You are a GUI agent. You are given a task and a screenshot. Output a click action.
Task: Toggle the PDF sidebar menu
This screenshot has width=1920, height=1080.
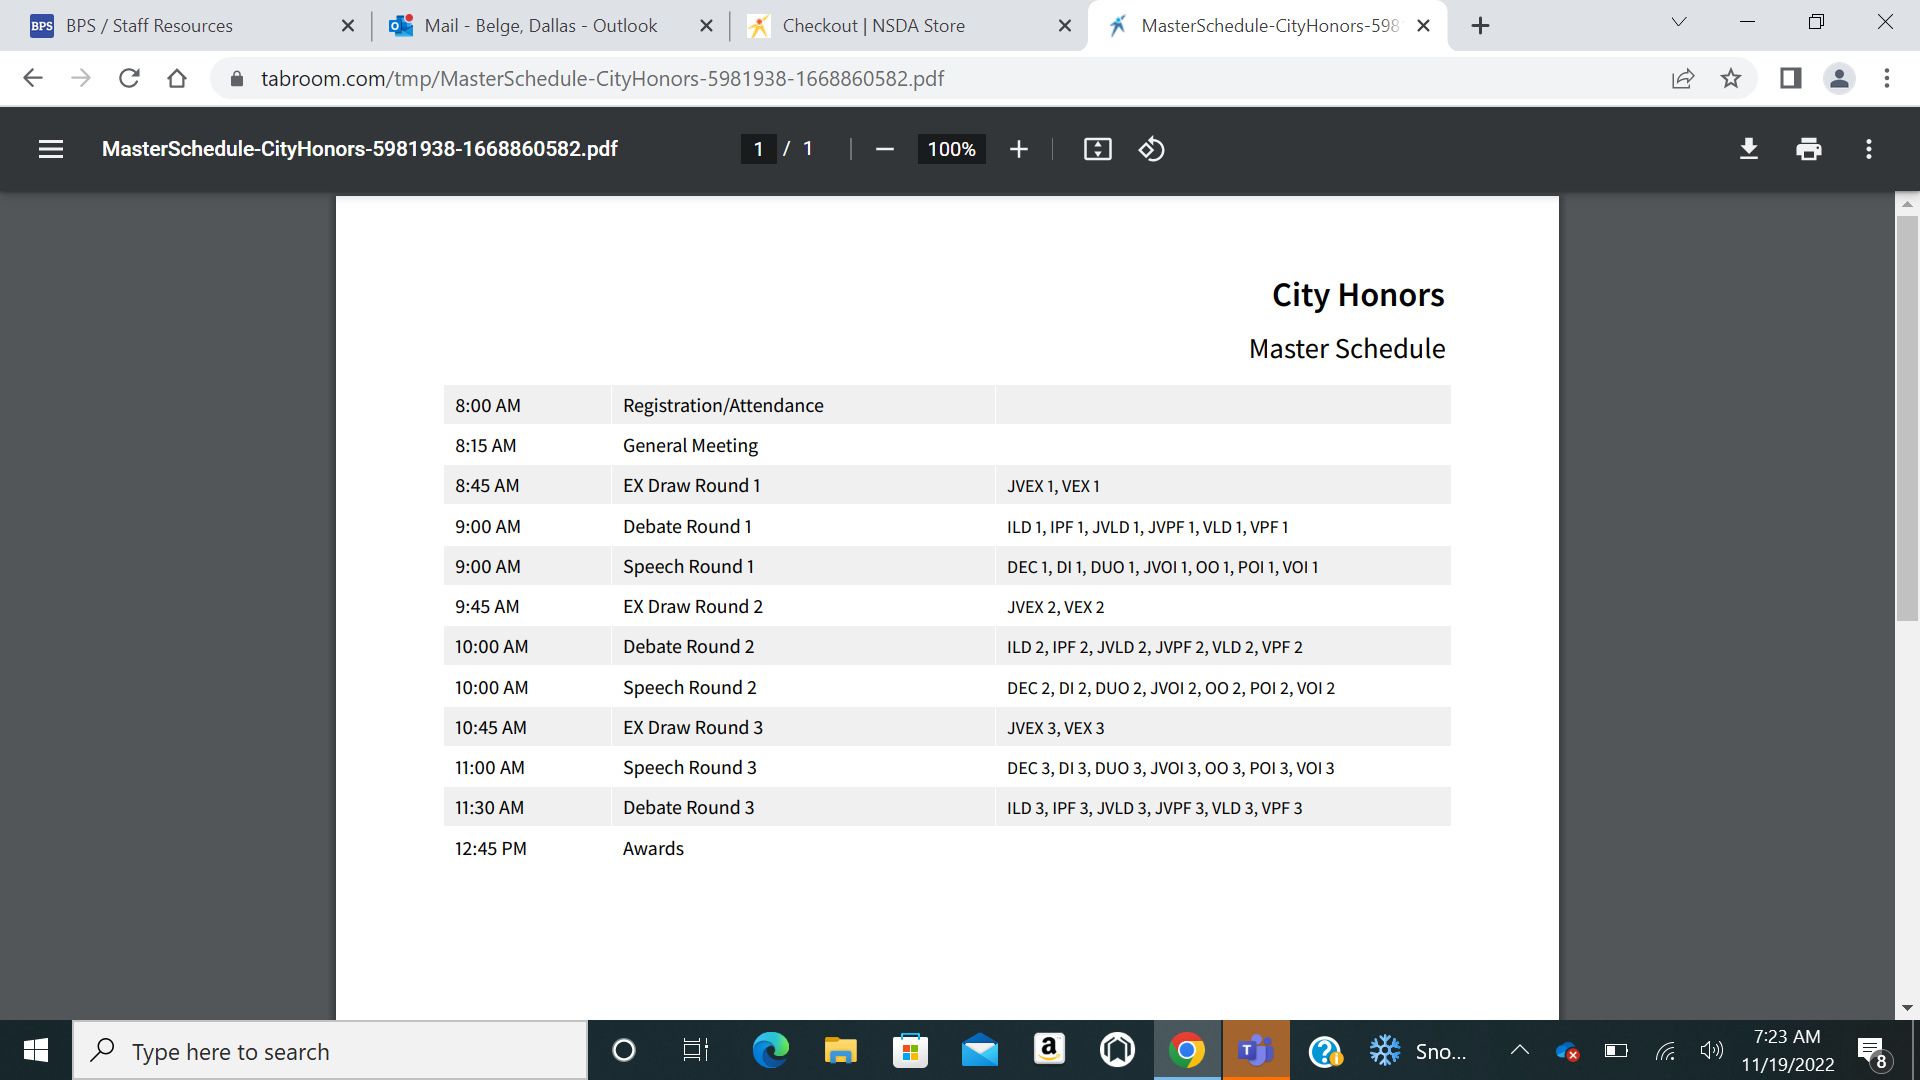point(51,149)
